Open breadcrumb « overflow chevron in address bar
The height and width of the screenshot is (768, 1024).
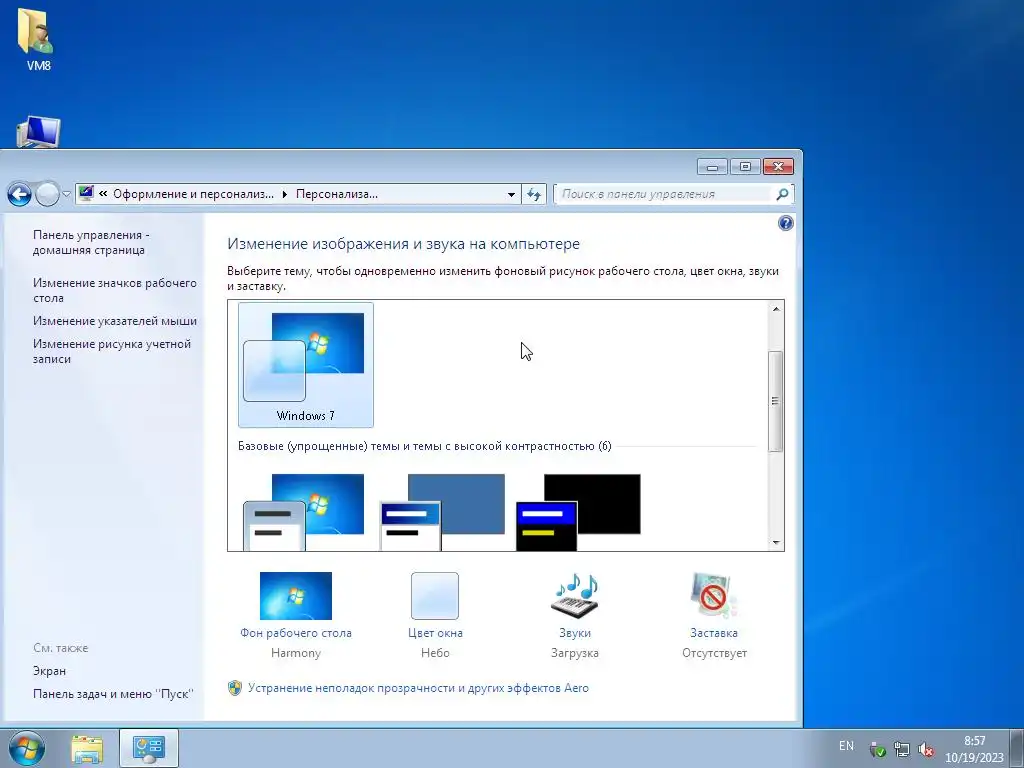click(x=103, y=194)
